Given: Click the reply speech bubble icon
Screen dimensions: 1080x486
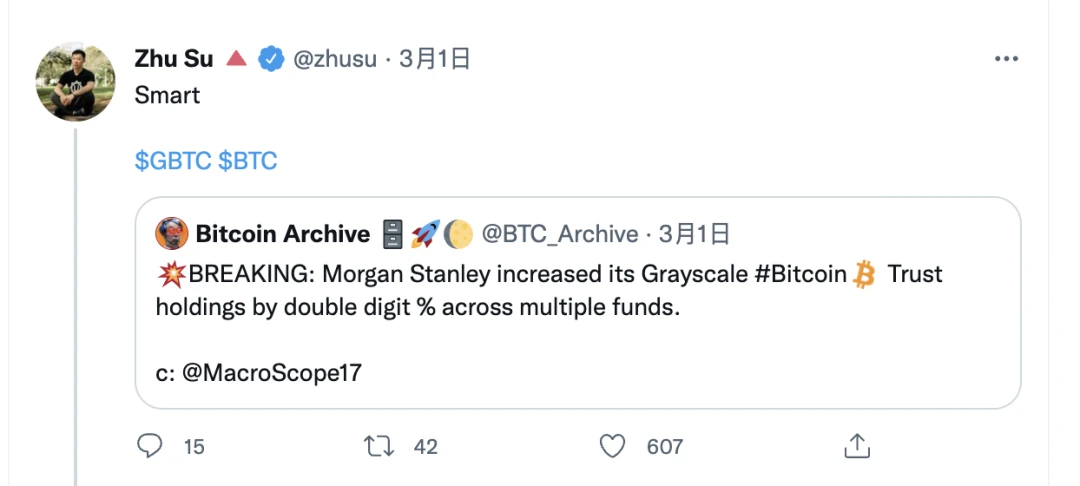Looking at the screenshot, I should click(149, 445).
